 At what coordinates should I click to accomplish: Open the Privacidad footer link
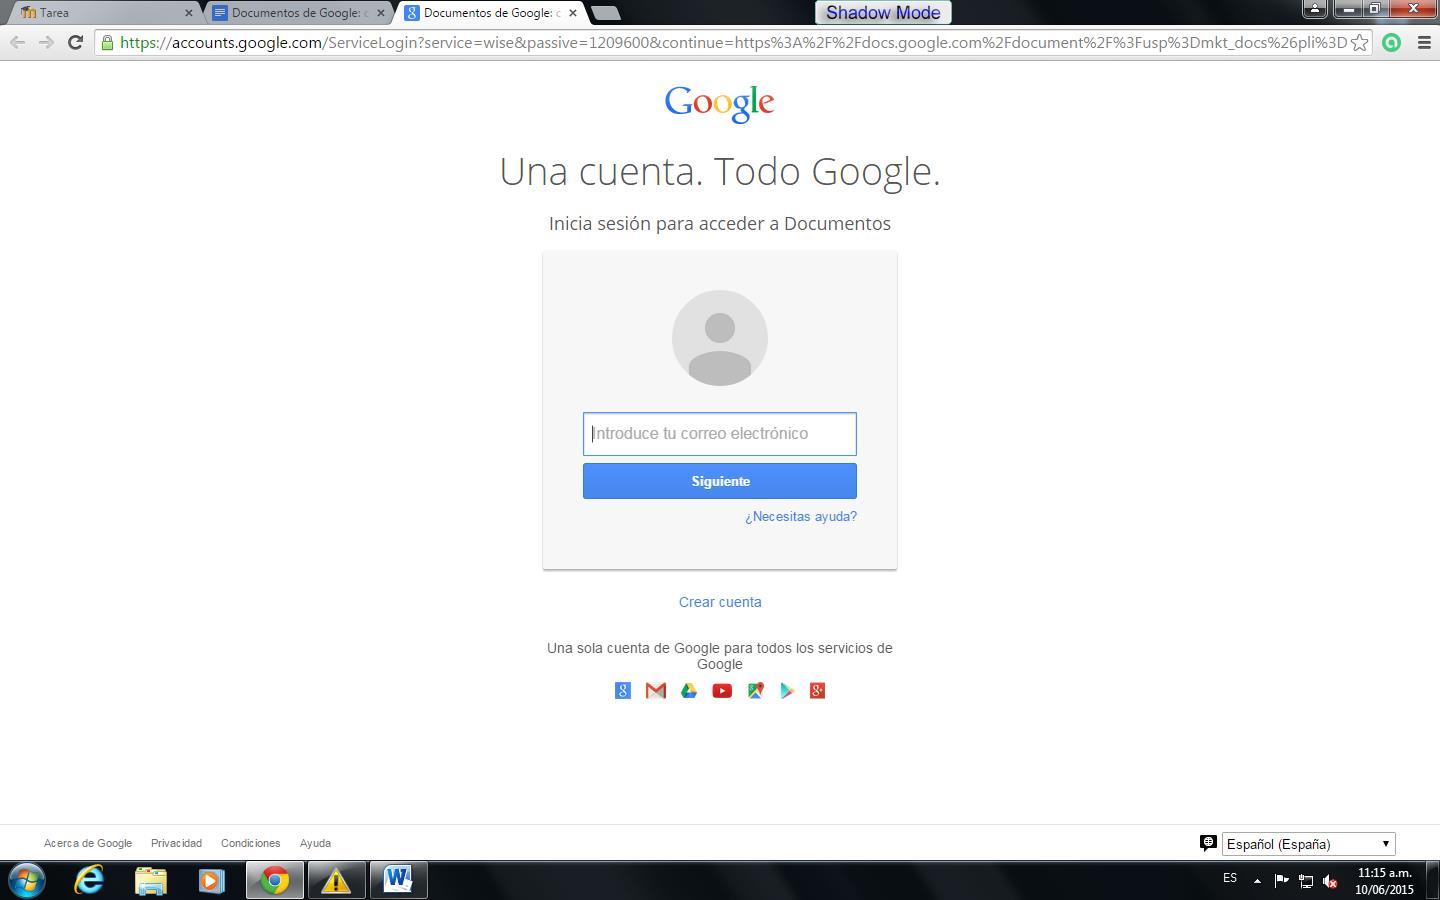(x=176, y=843)
